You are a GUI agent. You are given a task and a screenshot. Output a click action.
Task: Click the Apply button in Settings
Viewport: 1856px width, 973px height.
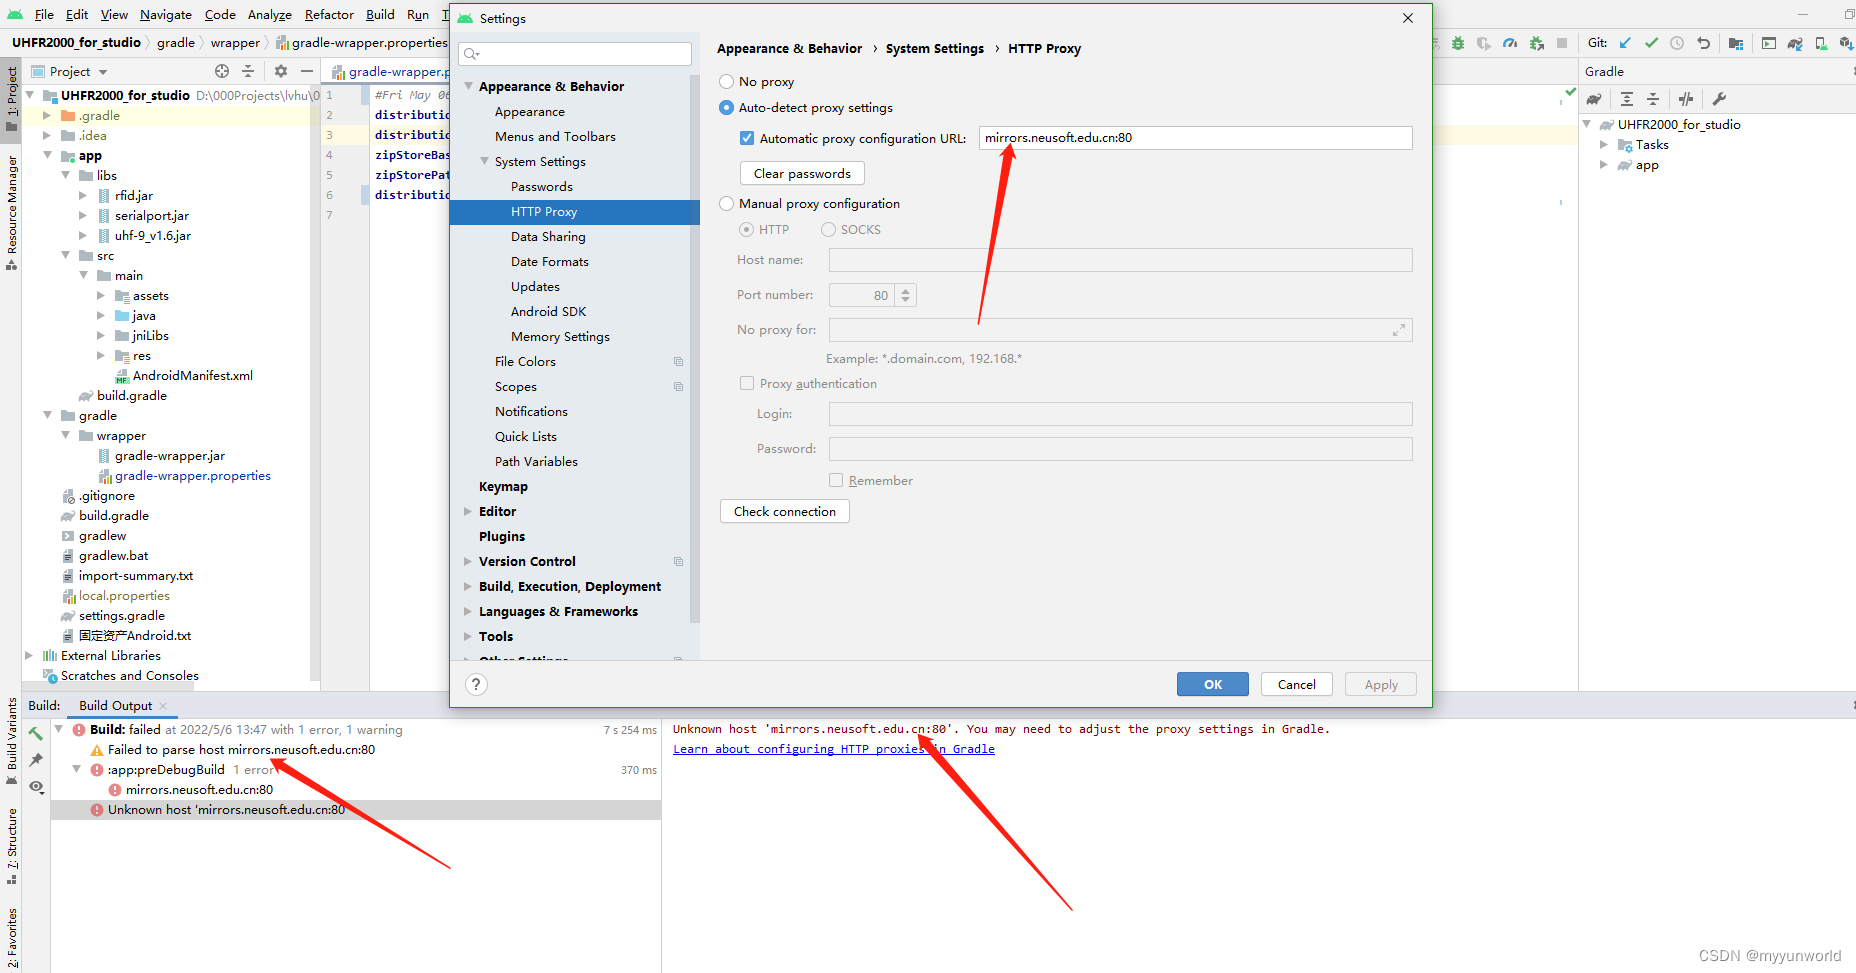[x=1381, y=685]
